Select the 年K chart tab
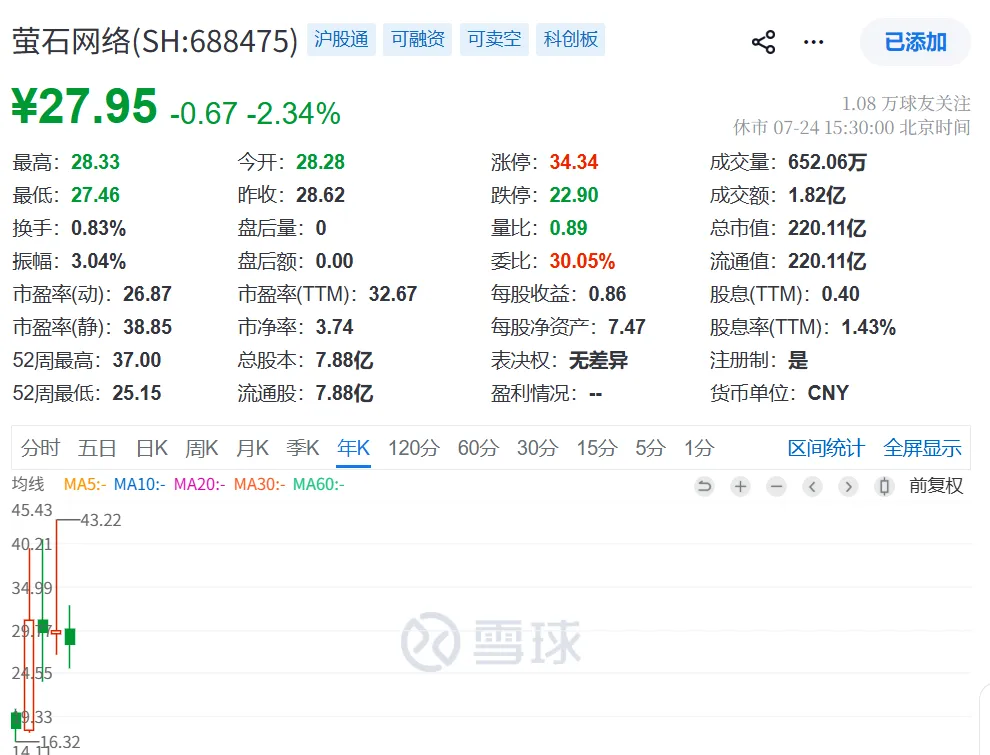990x755 pixels. pos(353,448)
